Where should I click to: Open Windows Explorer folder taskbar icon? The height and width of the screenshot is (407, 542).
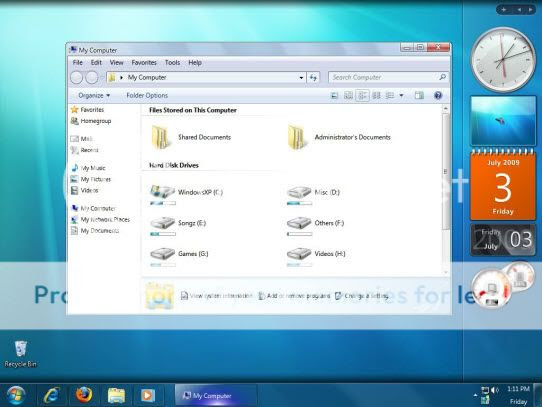pos(116,395)
